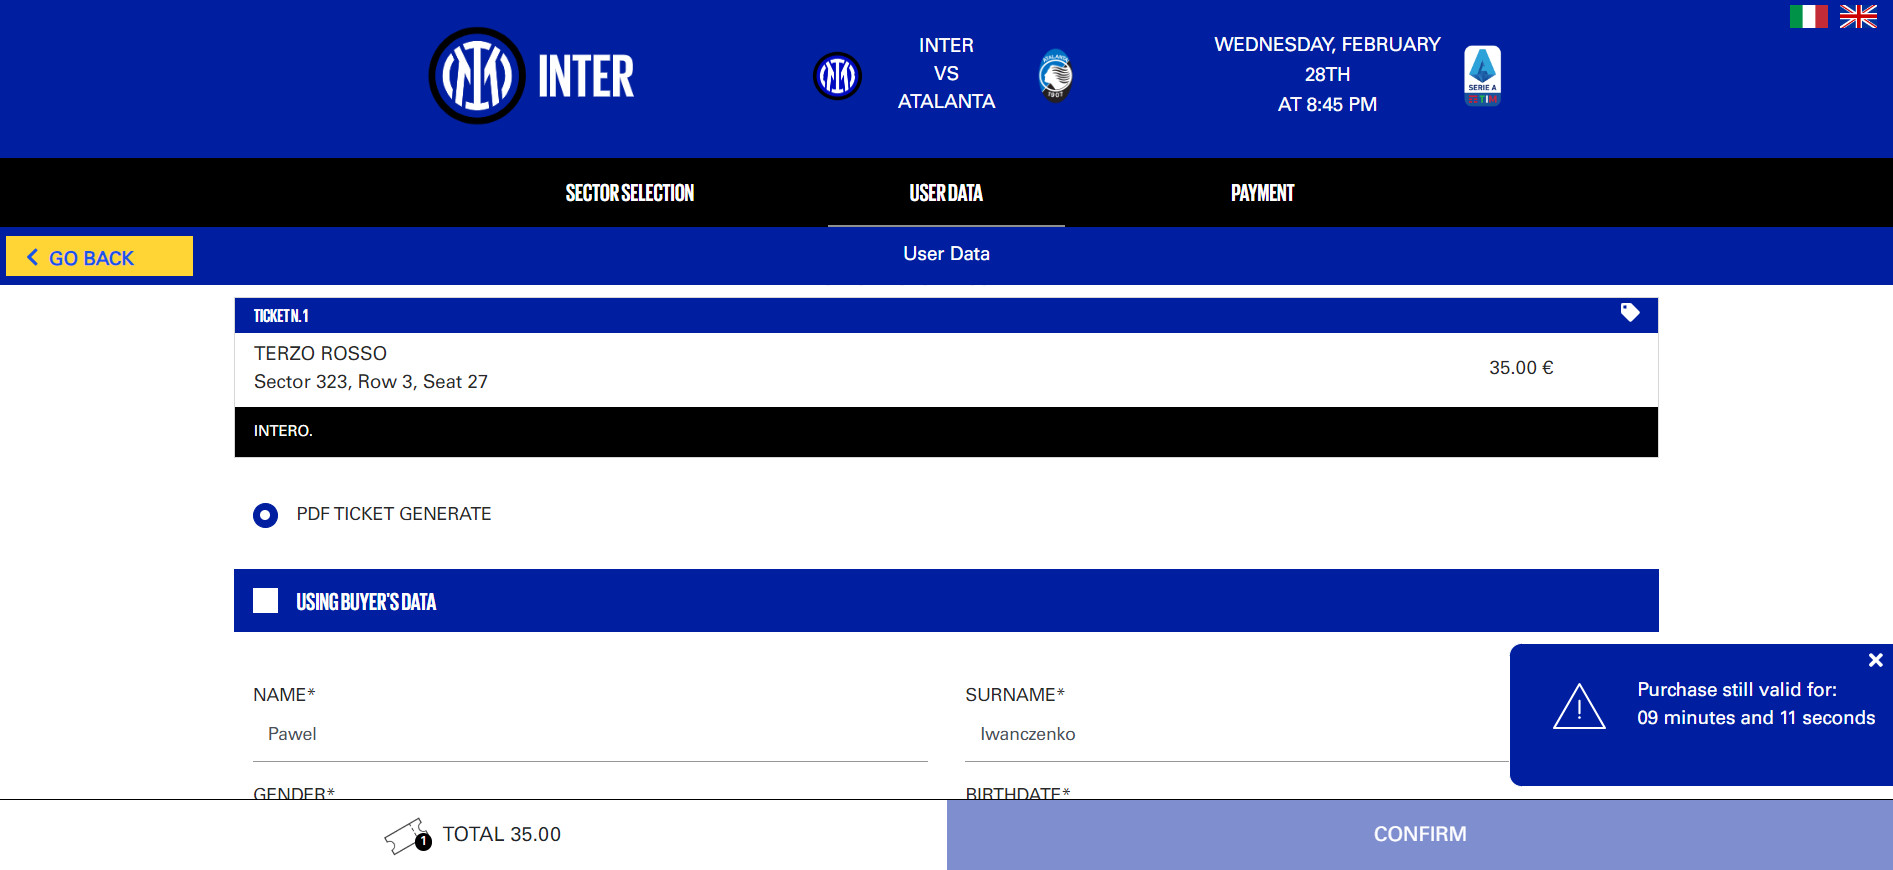Screen dimensions: 1893x870
Task: Switch language to English UK flag
Action: point(1857,17)
